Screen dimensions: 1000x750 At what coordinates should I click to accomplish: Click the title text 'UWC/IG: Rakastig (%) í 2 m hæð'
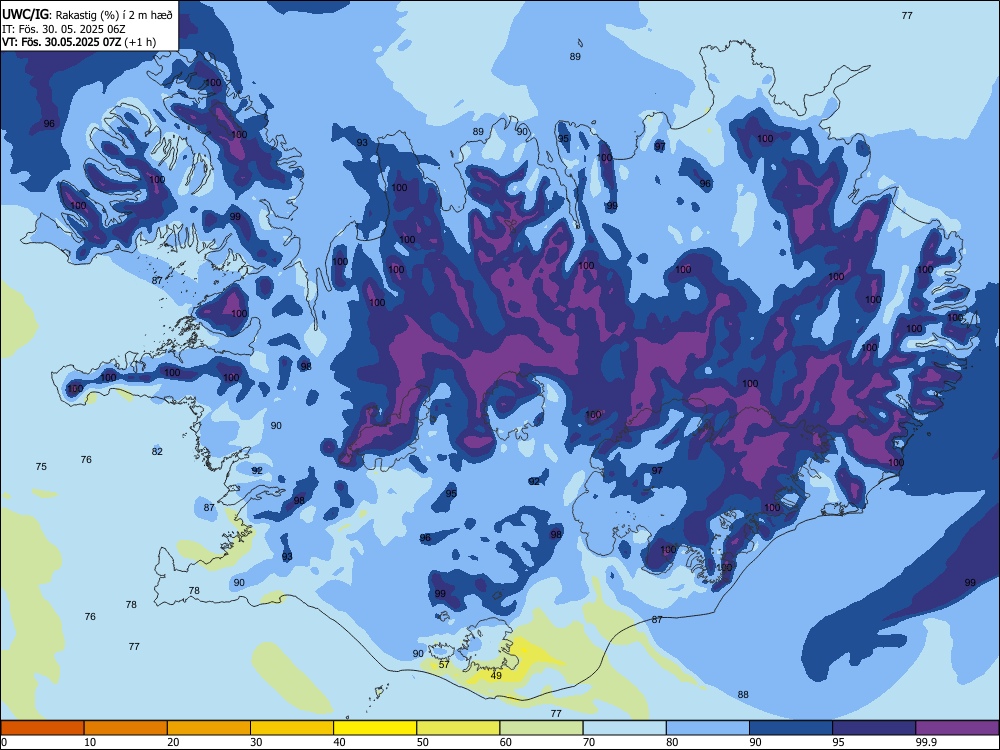tap(87, 15)
